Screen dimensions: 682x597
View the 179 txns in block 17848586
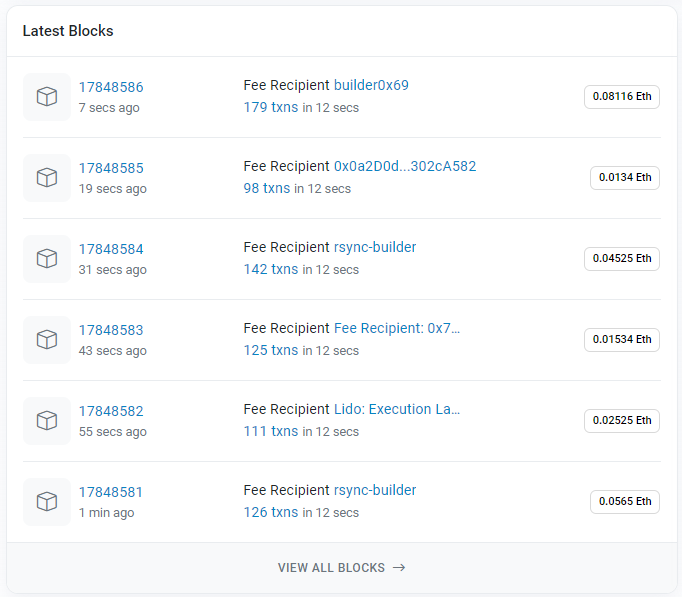[x=270, y=107]
